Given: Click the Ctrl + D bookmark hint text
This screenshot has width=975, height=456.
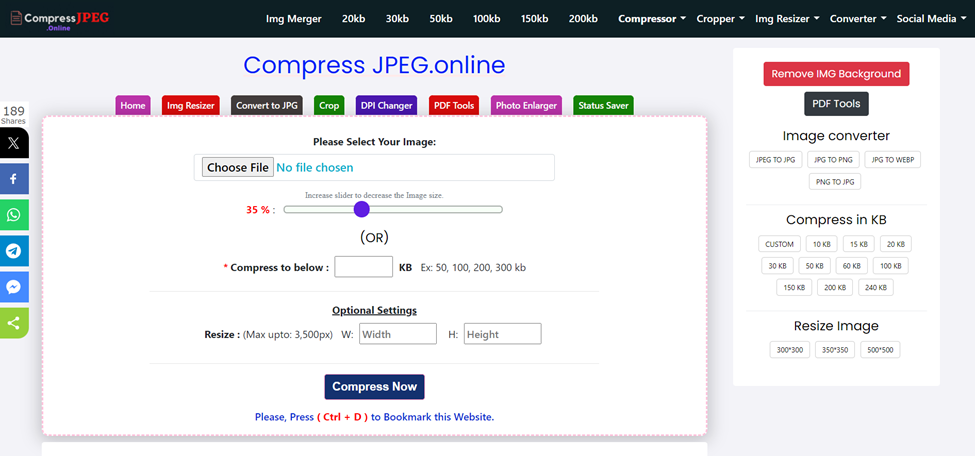Looking at the screenshot, I should tap(342, 417).
